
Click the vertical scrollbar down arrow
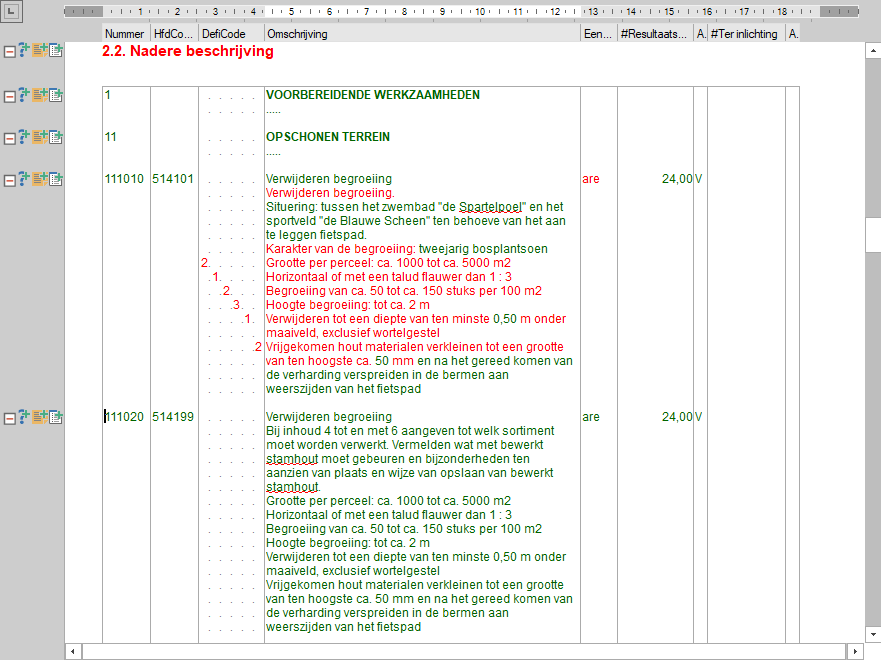tap(873, 635)
